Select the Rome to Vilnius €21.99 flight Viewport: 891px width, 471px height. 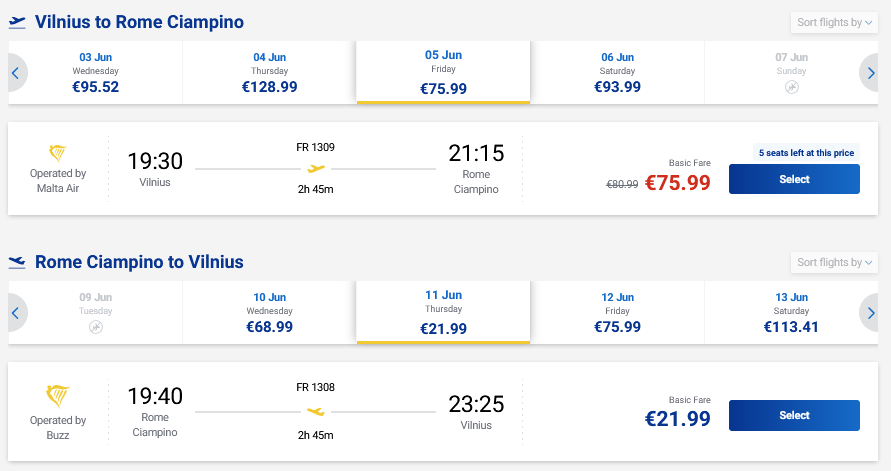[794, 415]
